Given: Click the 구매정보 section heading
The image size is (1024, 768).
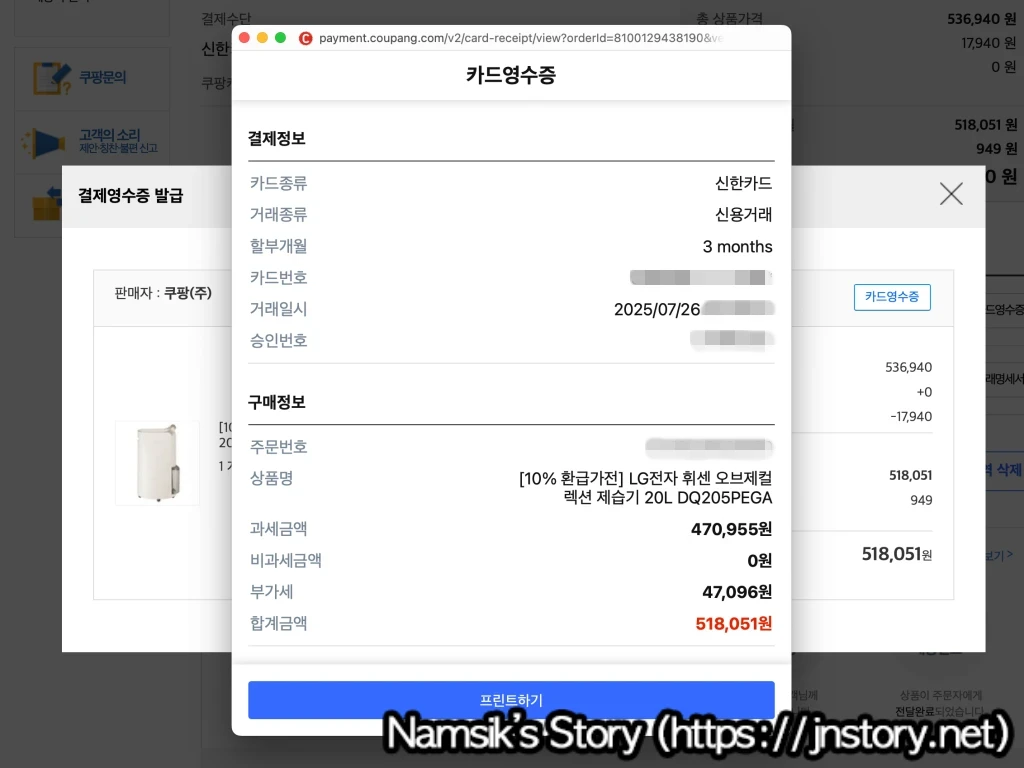Looking at the screenshot, I should pyautogui.click(x=277, y=402).
